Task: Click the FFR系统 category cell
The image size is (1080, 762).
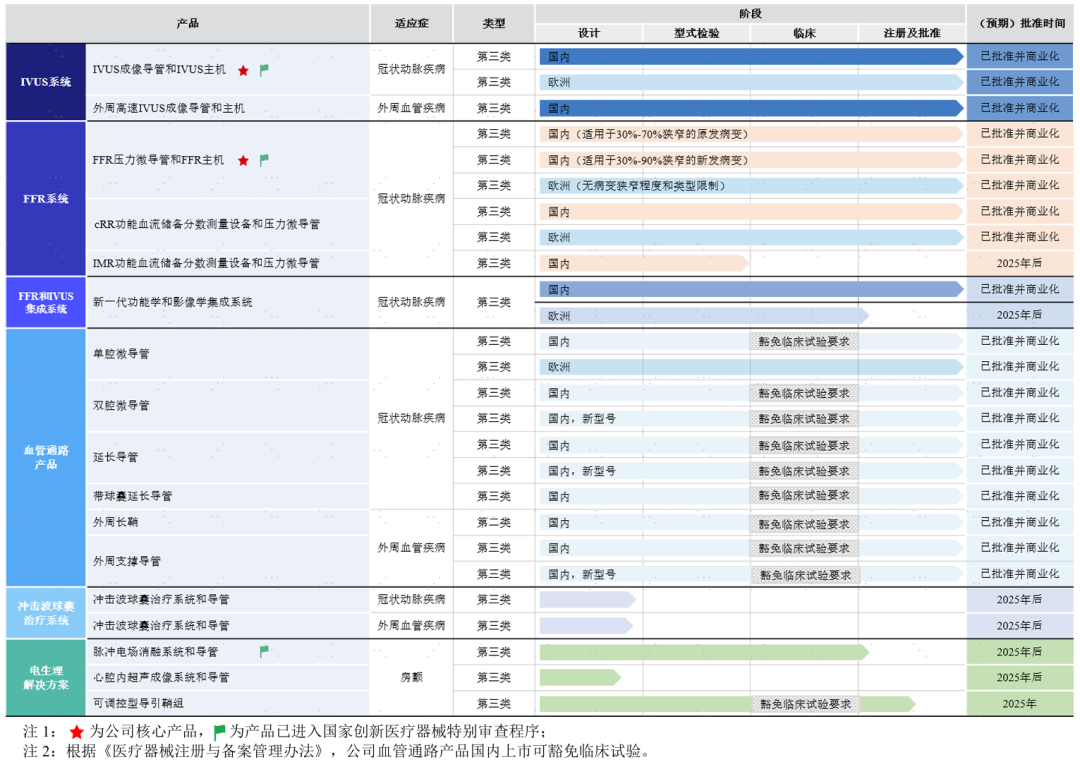Action: pyautogui.click(x=45, y=198)
